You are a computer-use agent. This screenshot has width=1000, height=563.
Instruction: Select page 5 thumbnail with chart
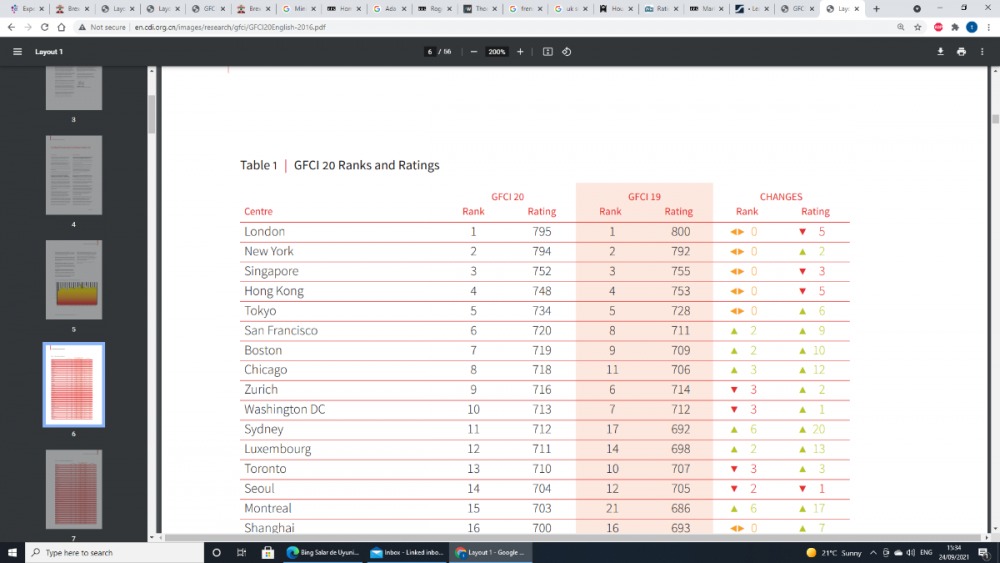click(74, 279)
